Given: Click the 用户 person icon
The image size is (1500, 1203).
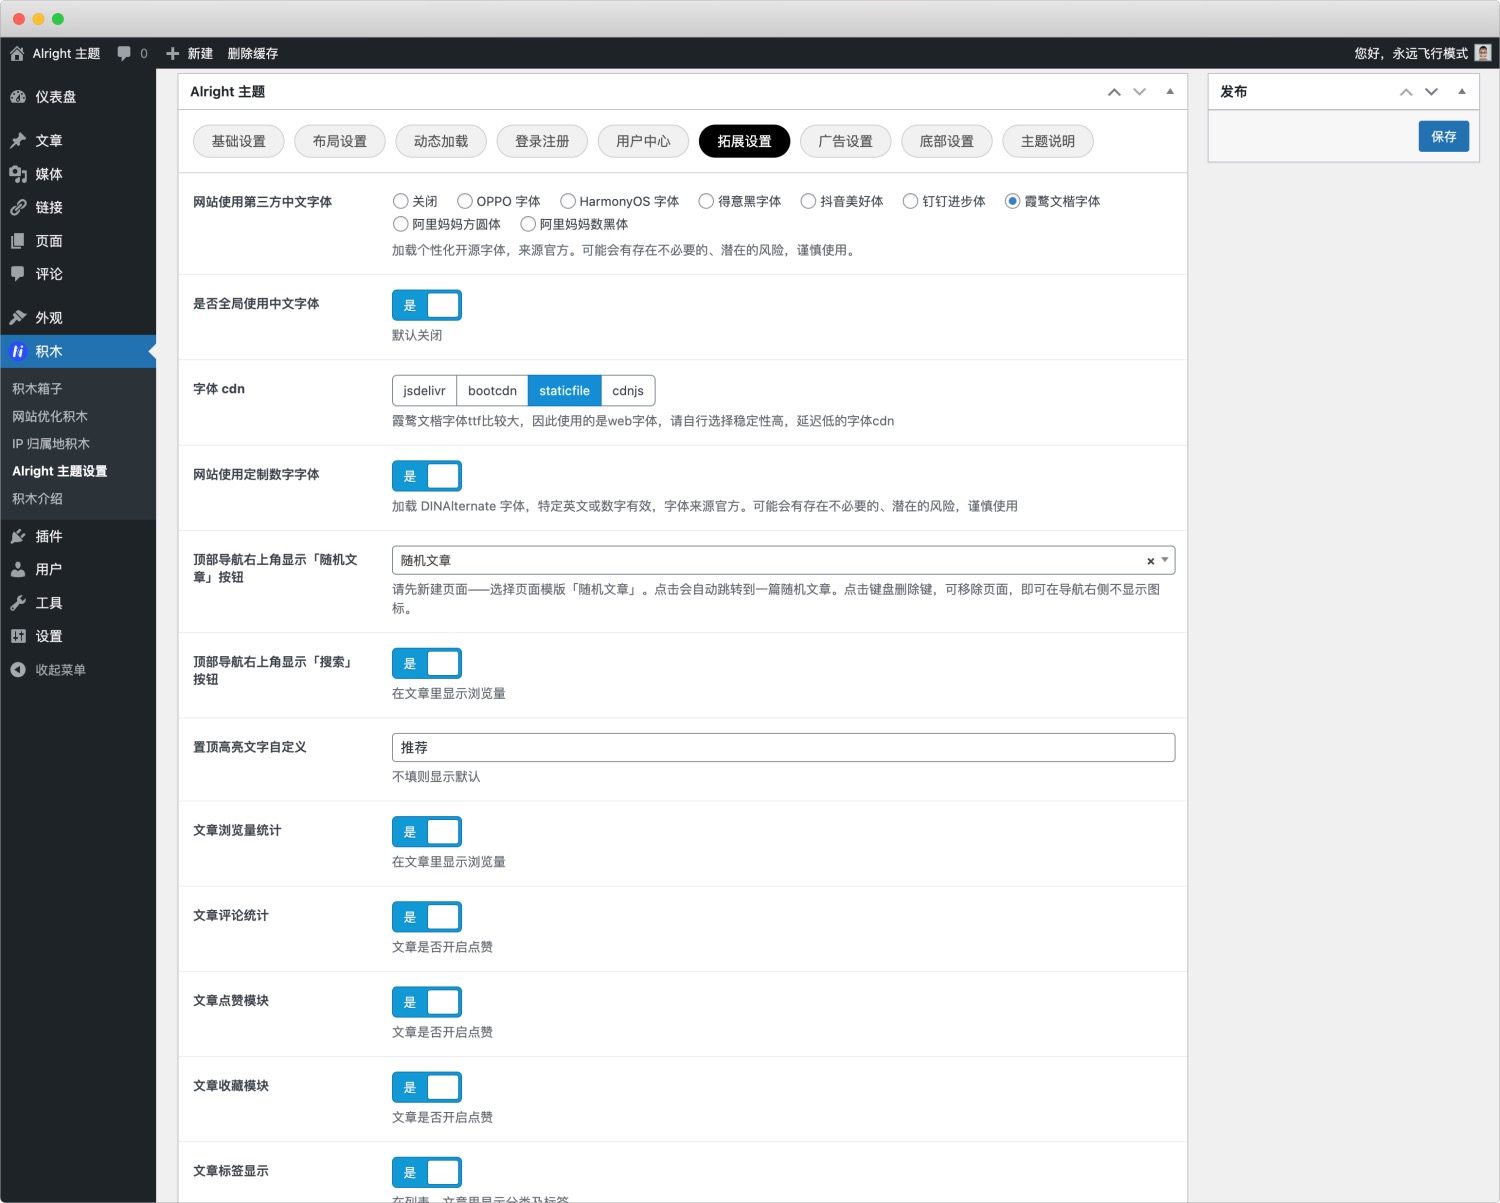Looking at the screenshot, I should (18, 569).
